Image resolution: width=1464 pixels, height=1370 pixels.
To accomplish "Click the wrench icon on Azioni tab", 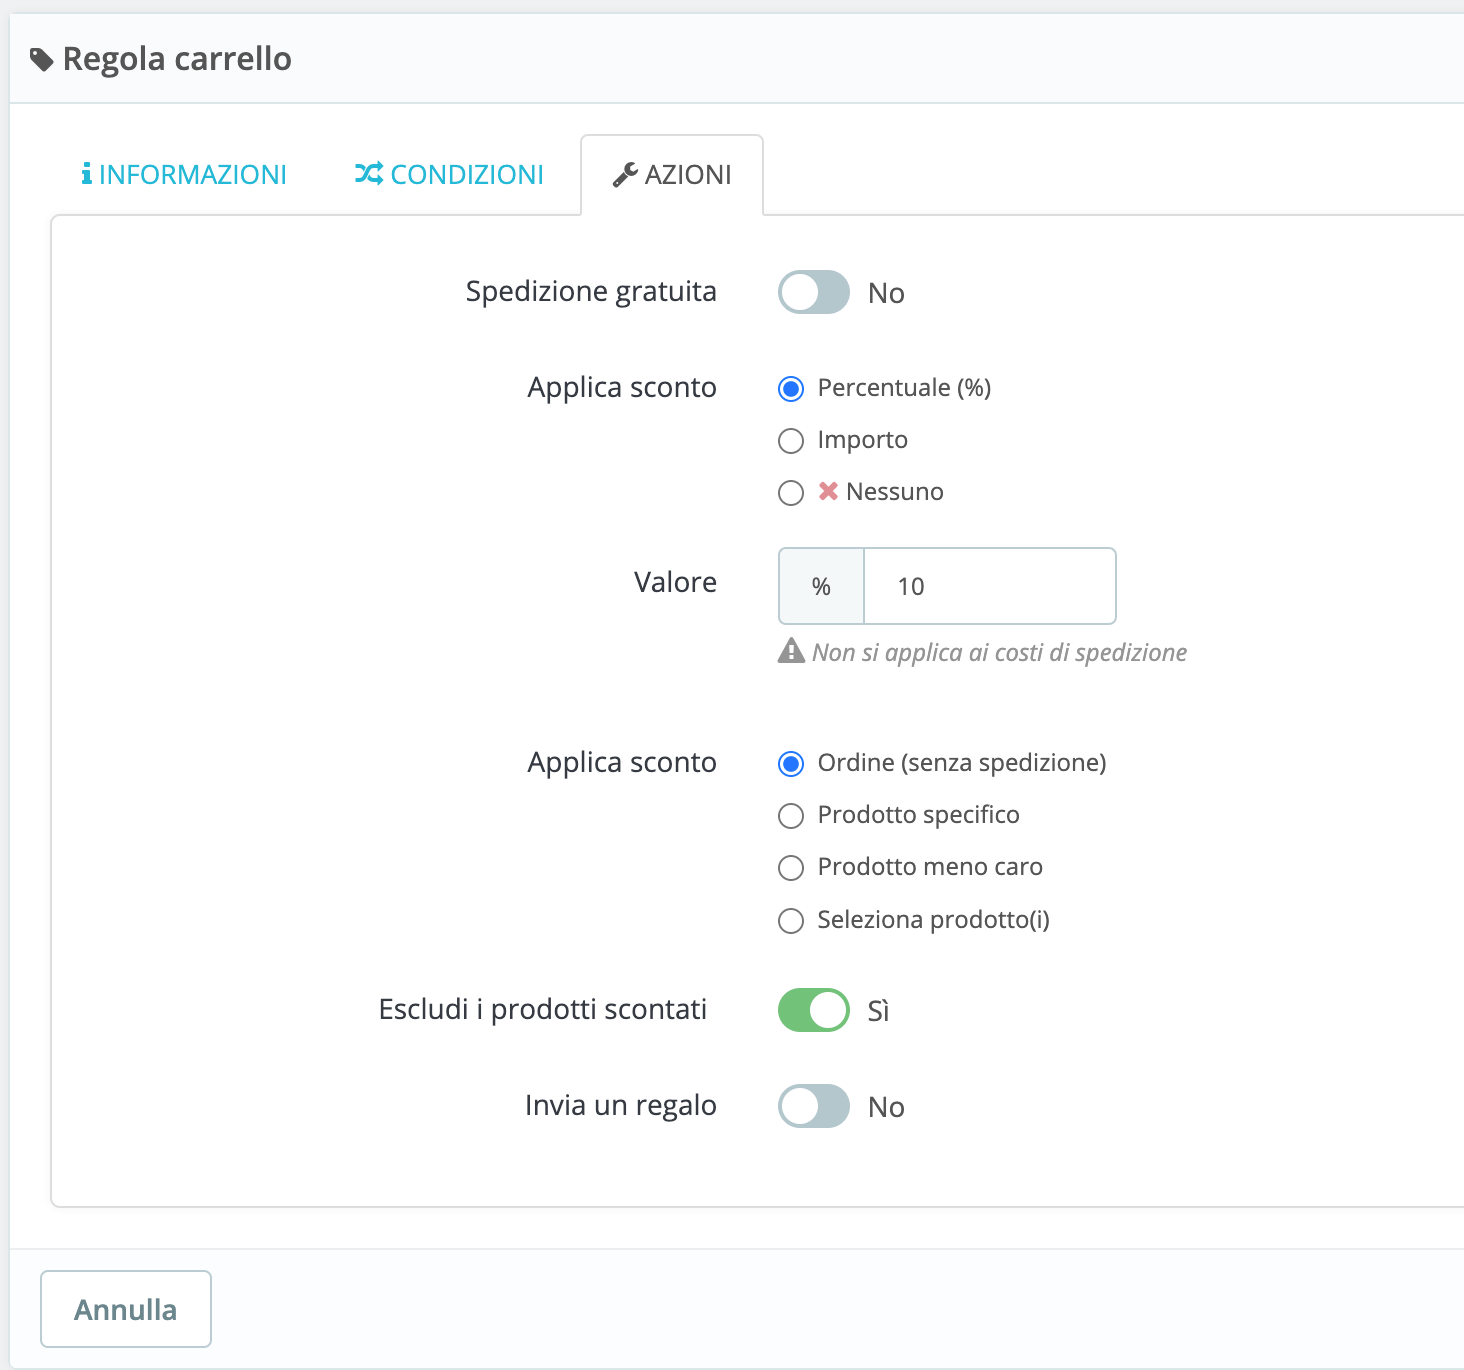I will click(x=625, y=175).
